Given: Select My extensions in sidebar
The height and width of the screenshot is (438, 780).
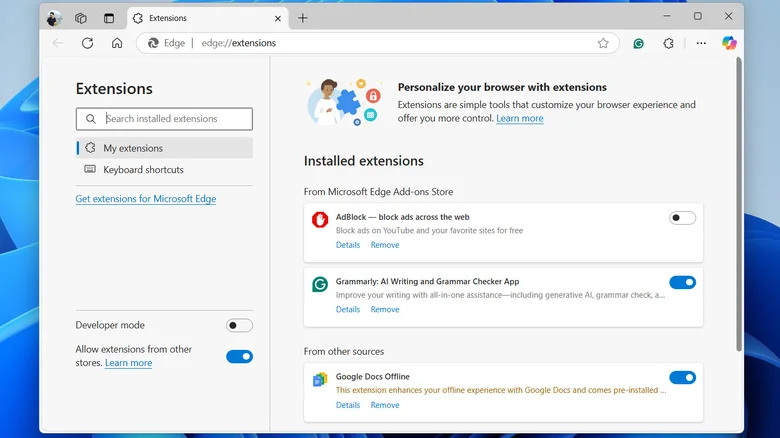Looking at the screenshot, I should (133, 148).
